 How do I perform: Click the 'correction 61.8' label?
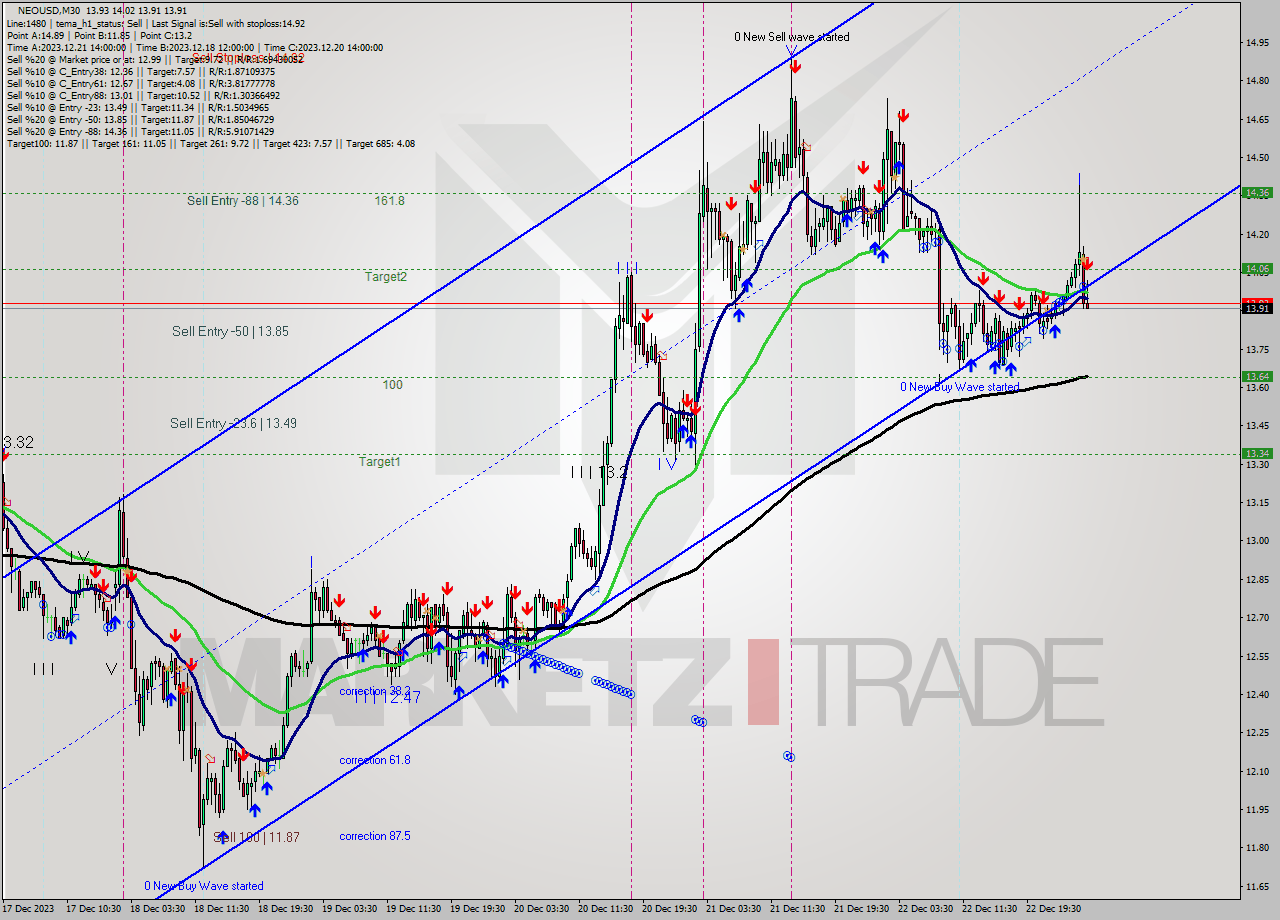tap(374, 761)
